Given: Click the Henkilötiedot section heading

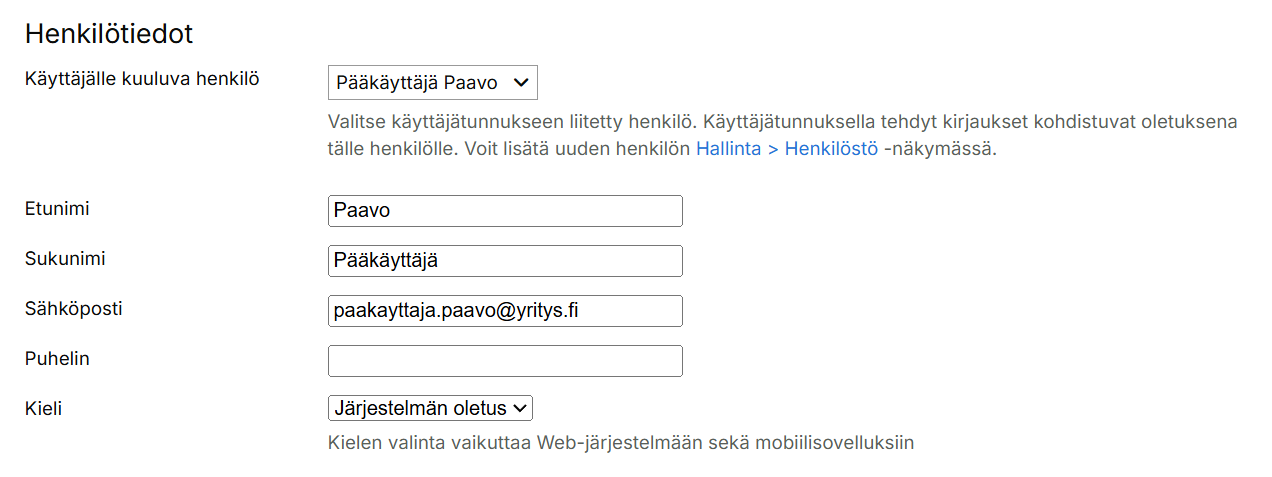Looking at the screenshot, I should point(109,34).
